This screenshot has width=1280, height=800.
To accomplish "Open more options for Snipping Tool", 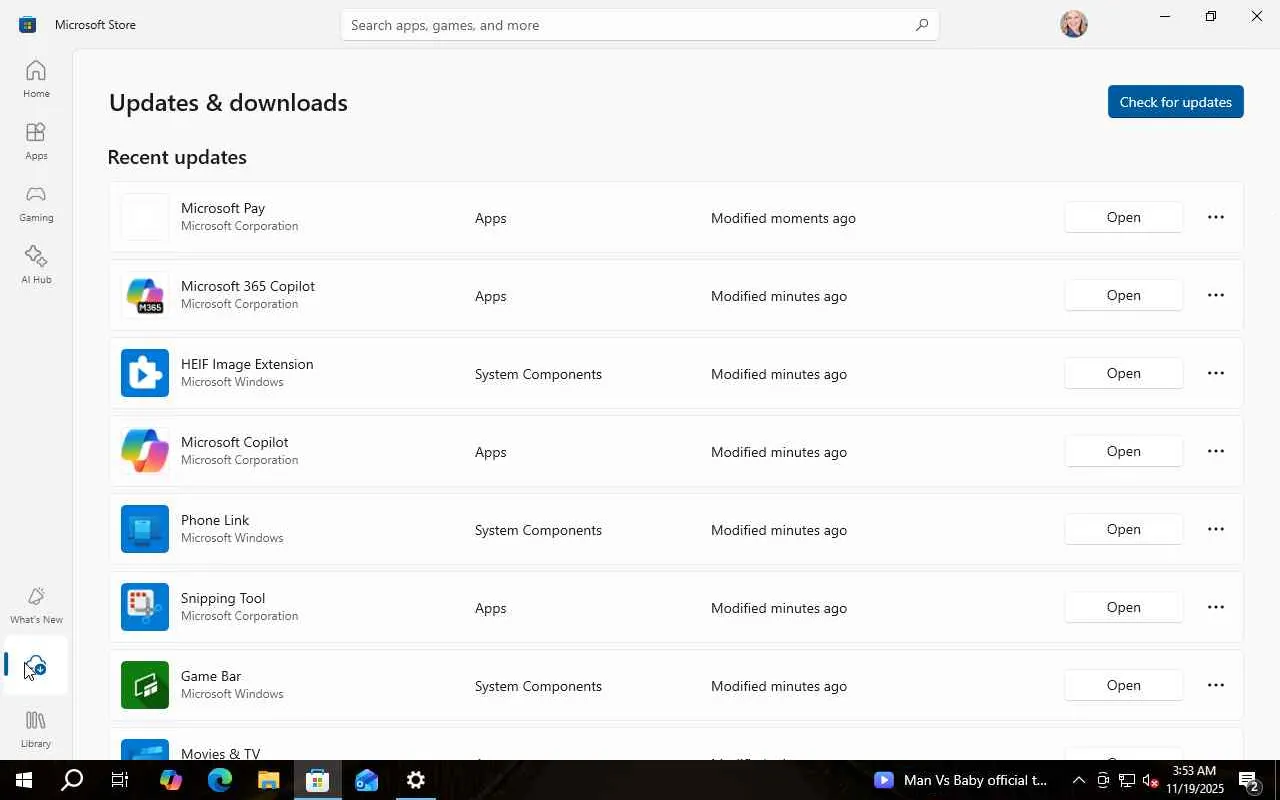I will tap(1216, 607).
